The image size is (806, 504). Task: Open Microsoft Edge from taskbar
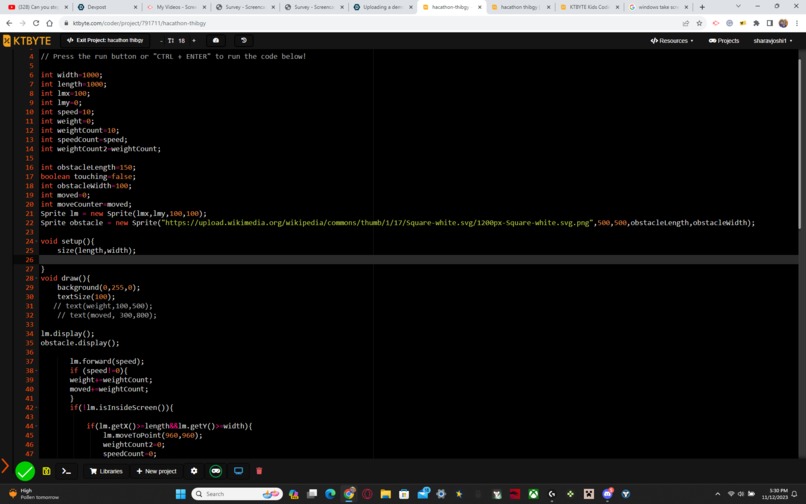tap(330, 494)
